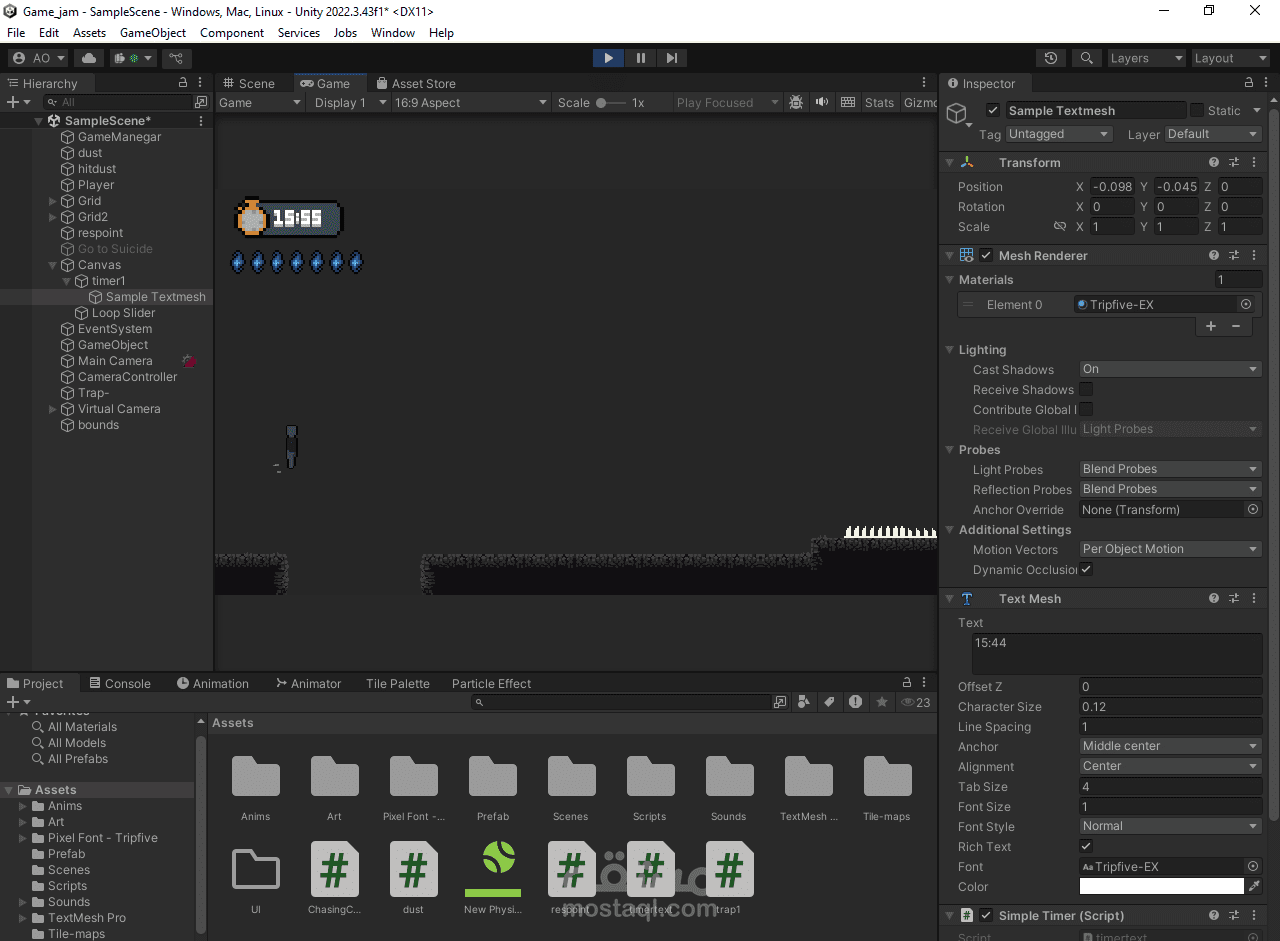Search by type in the Project panel
This screenshot has width=1280, height=941.
pyautogui.click(x=805, y=702)
